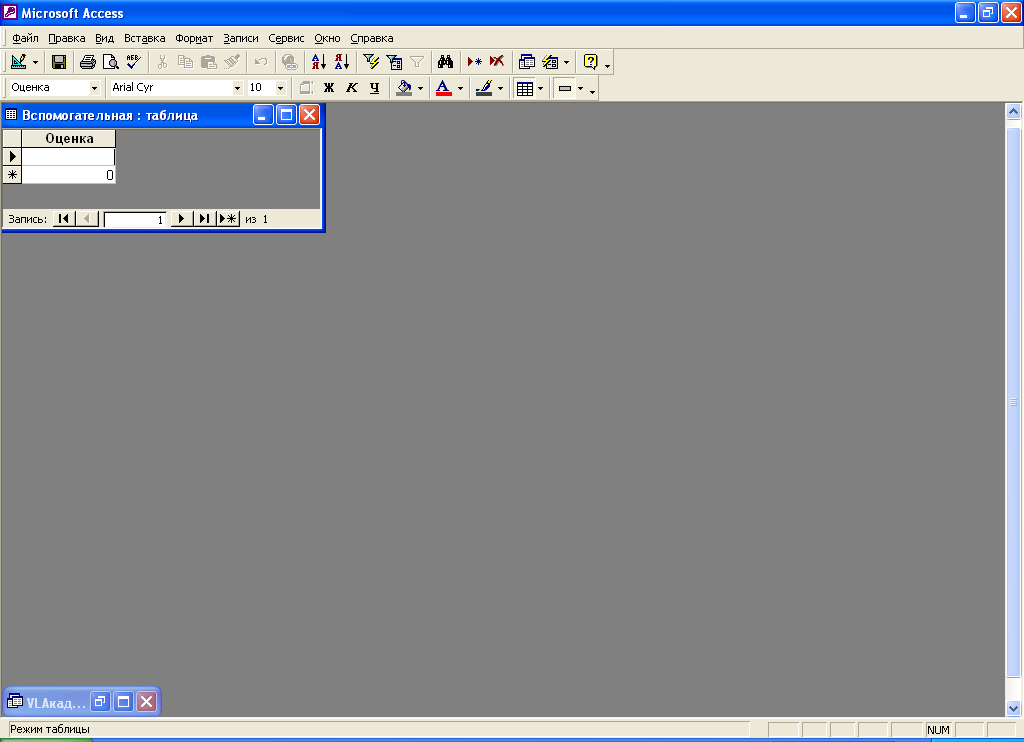Click the main window vertical scrollbar down arrow

coord(1013,707)
